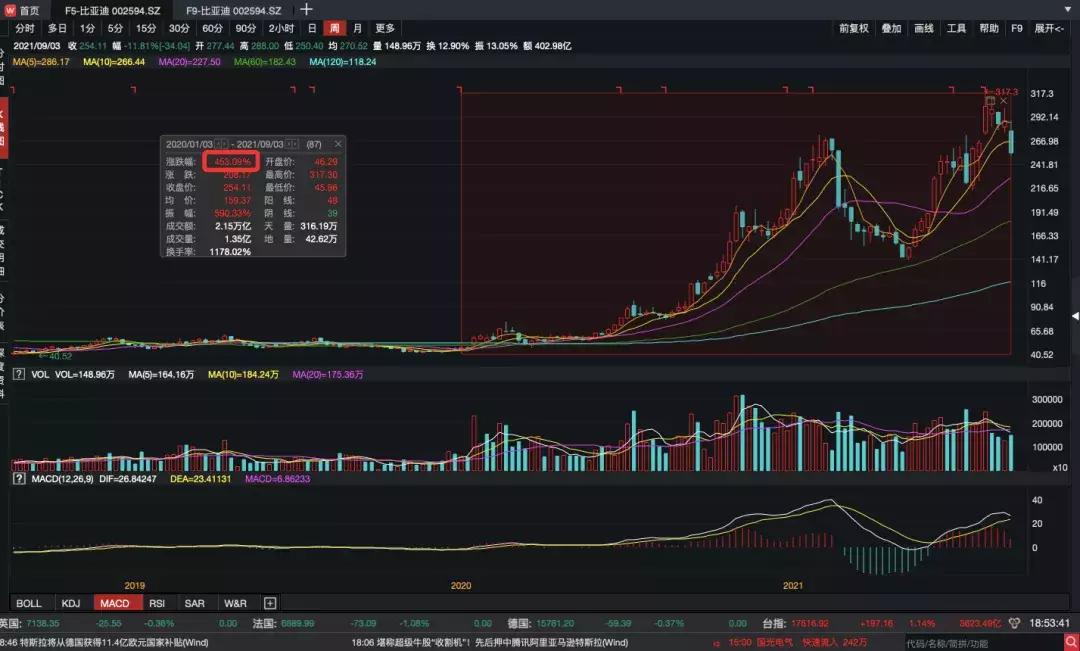The width and height of the screenshot is (1080, 651).
Task: Click the VOL=148.96万 label
Action: coord(85,375)
